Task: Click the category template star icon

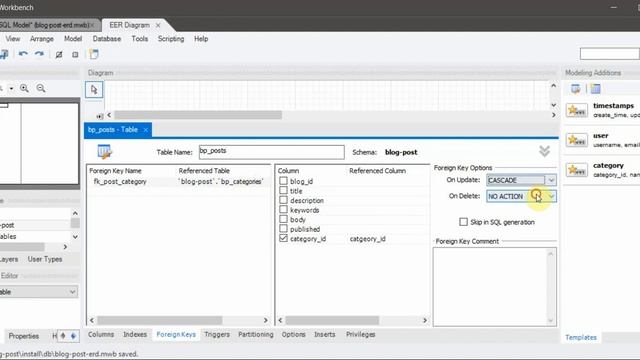Action: click(x=576, y=170)
